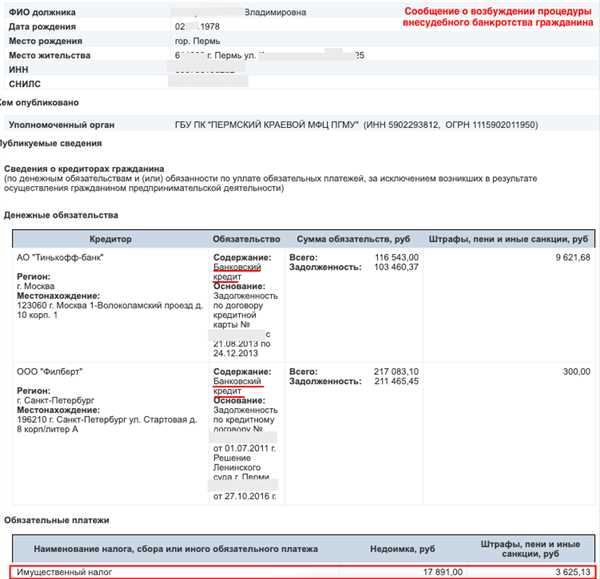
Task: Click the 'ФИО должника' label
Action: [42, 12]
